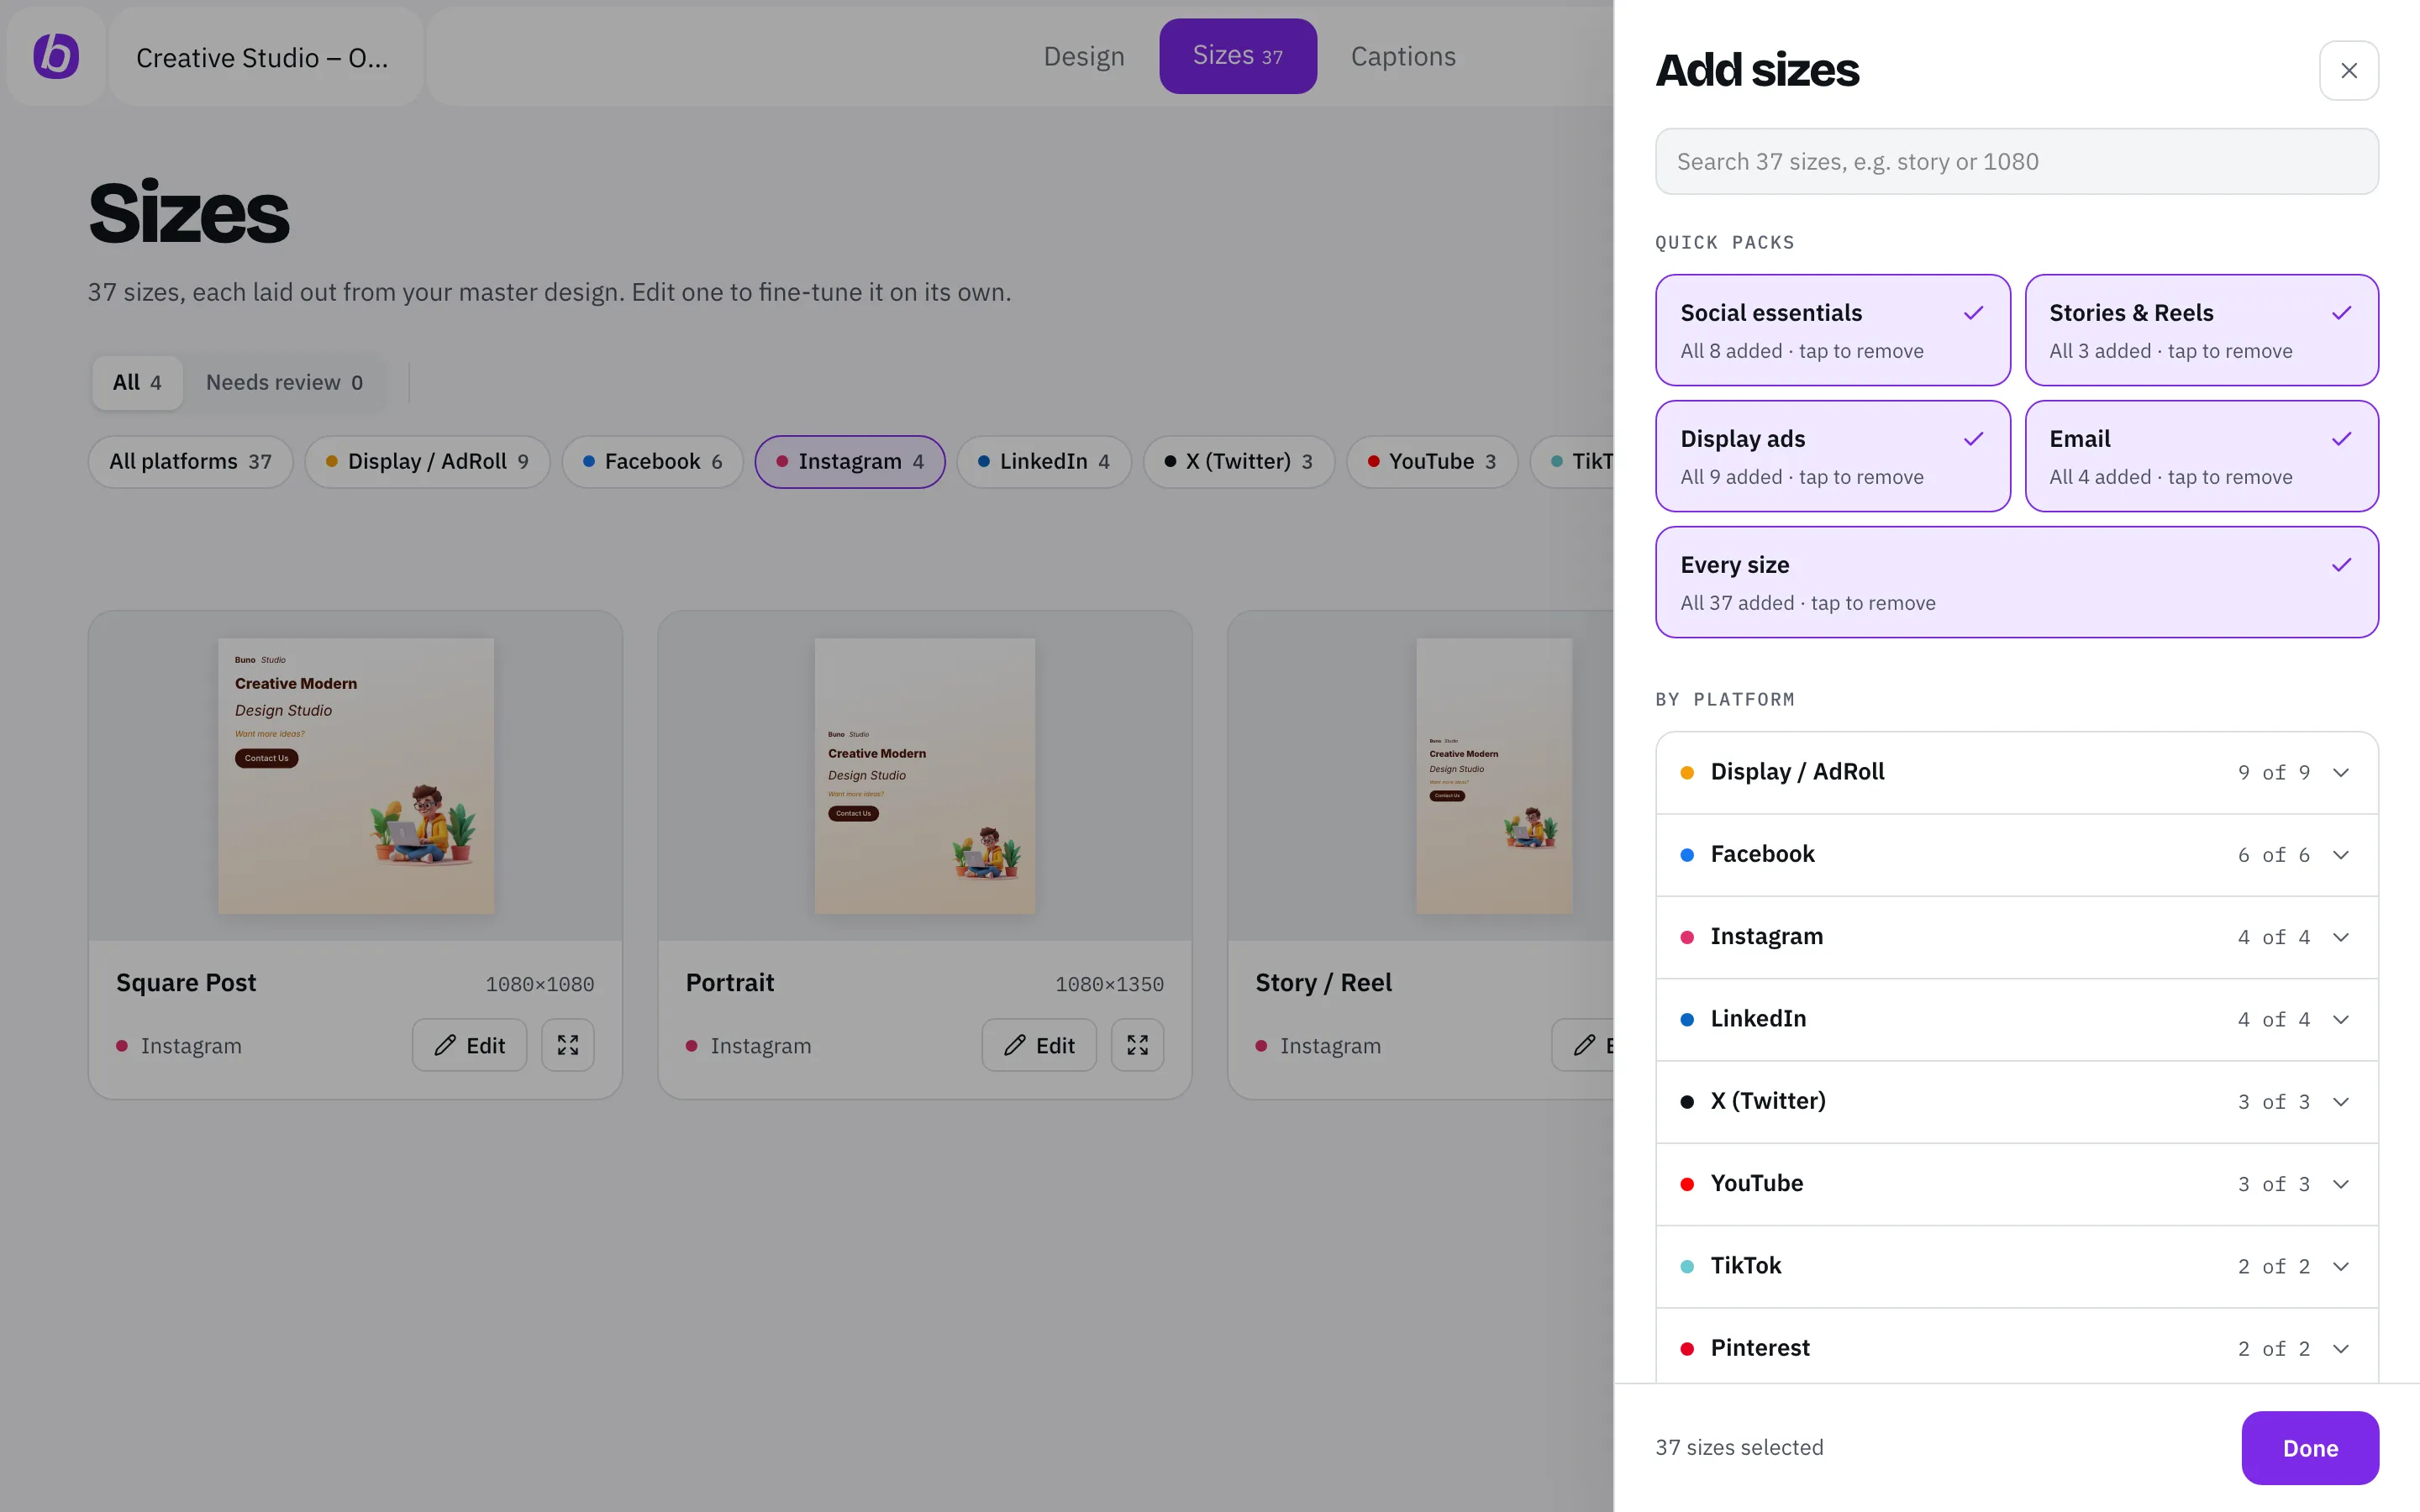Edit the Portrait size
Viewport: 2420px width, 1512px height.
pyautogui.click(x=1039, y=1045)
